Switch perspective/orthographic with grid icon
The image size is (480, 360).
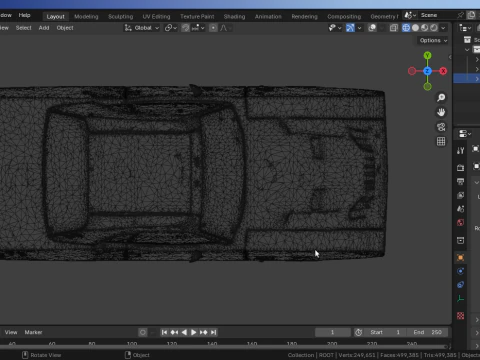(x=441, y=142)
